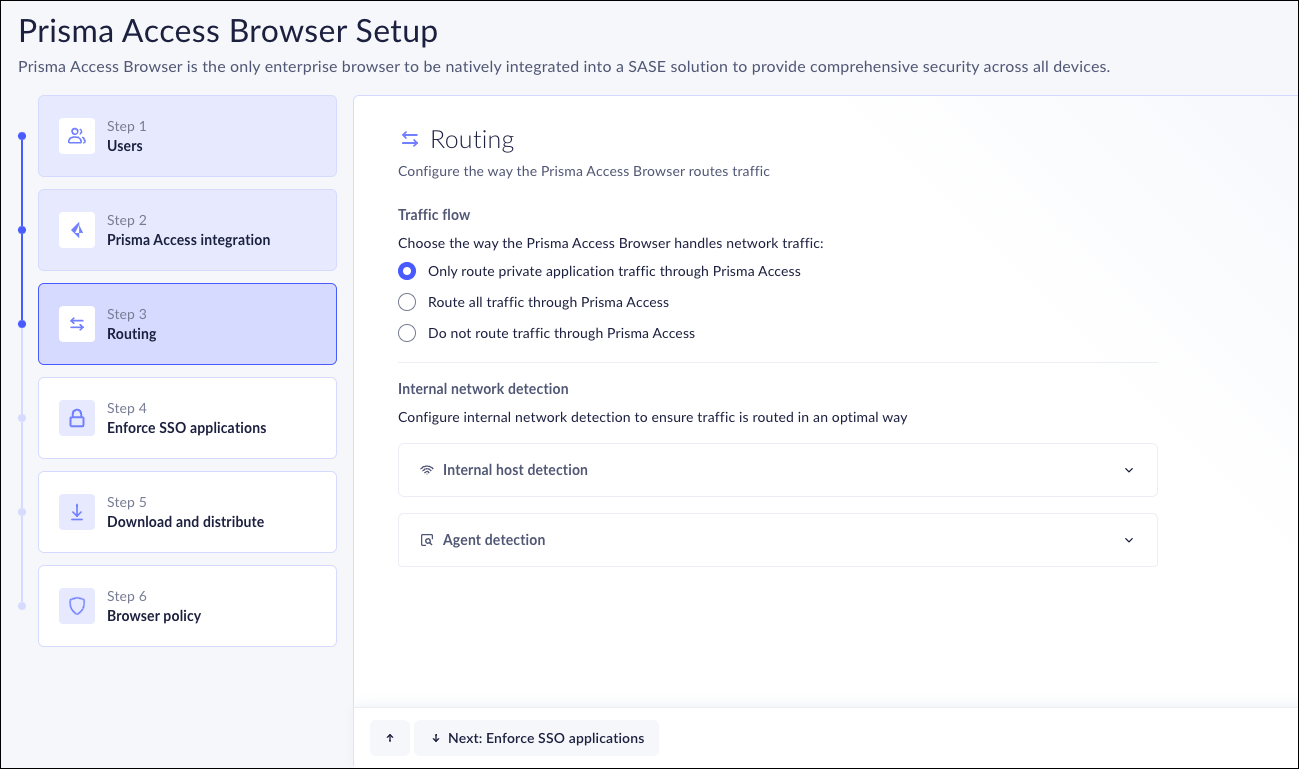The image size is (1299, 769).
Task: Click the up arrow previous step button
Action: [x=390, y=738]
